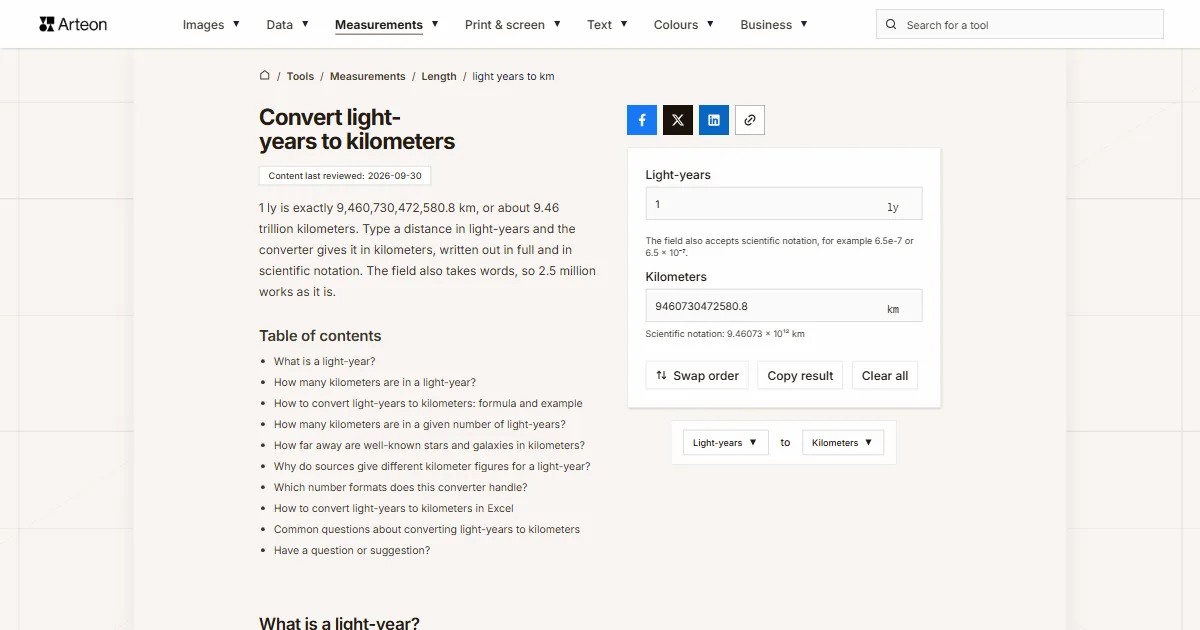Swap the conversion order
The image size is (1200, 630).
pos(697,376)
